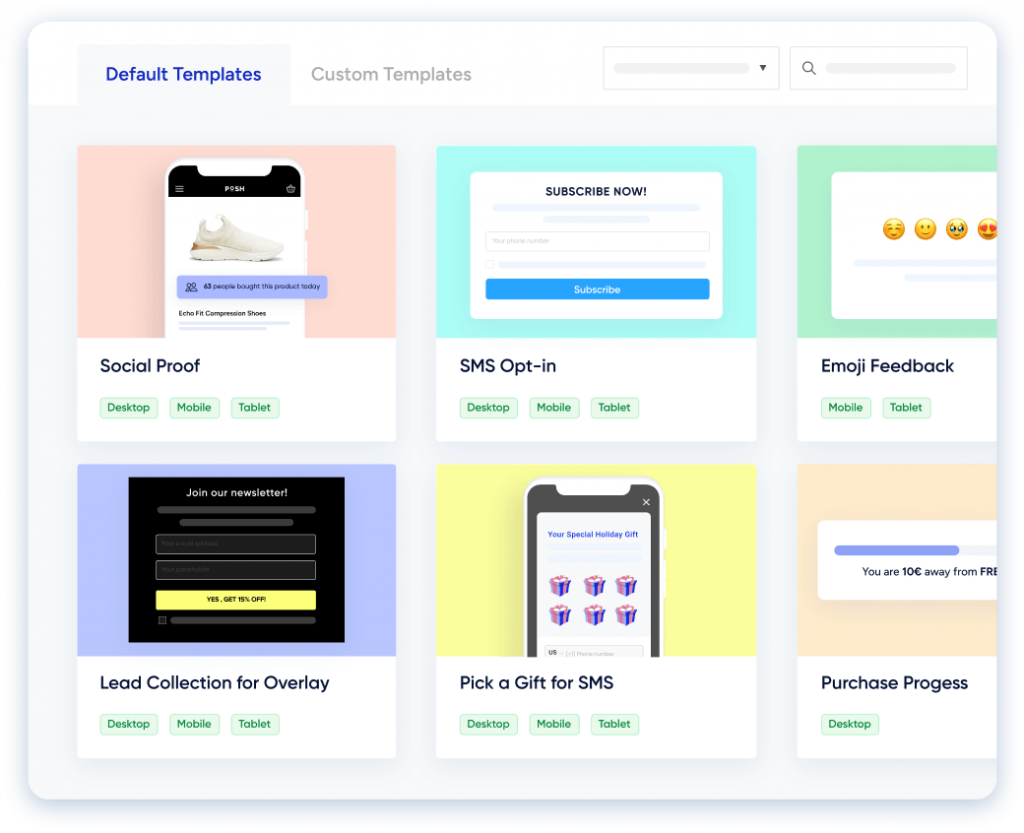Select the Default Templates tab
The image size is (1024, 833).
pos(183,74)
